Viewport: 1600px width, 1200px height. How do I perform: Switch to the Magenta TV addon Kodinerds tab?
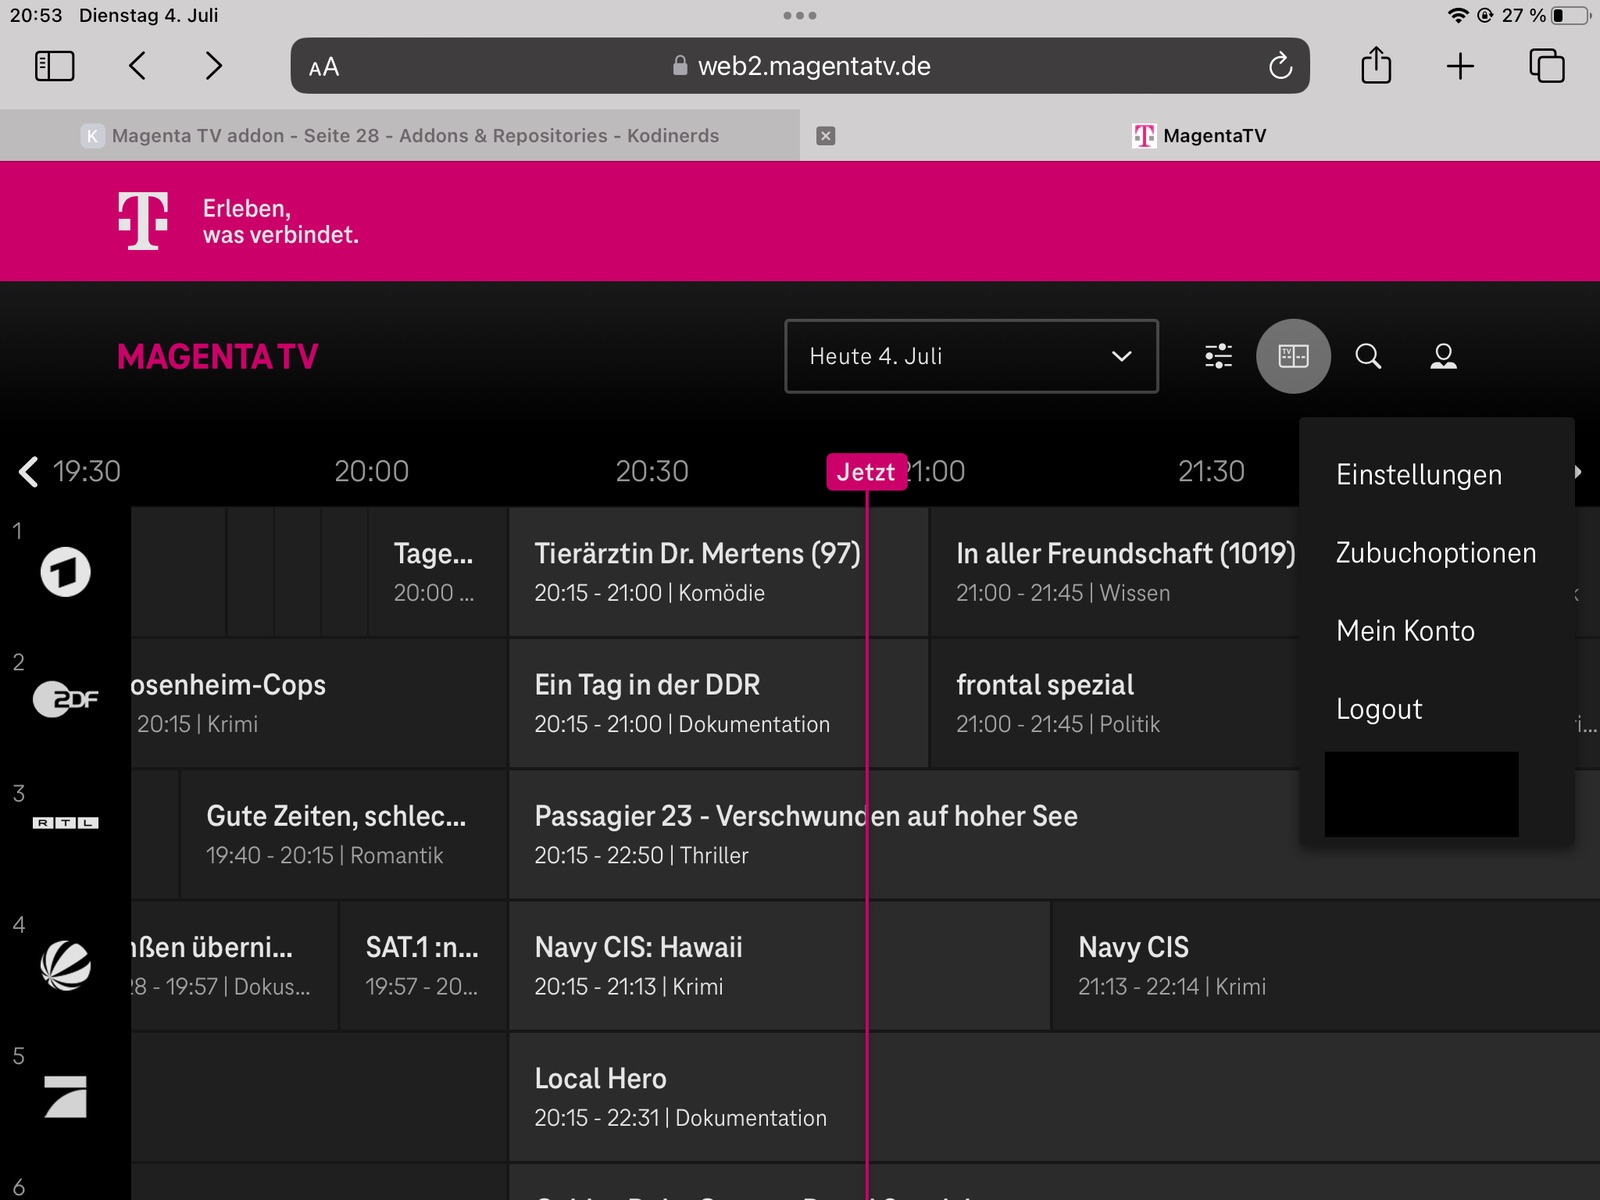pyautogui.click(x=400, y=136)
